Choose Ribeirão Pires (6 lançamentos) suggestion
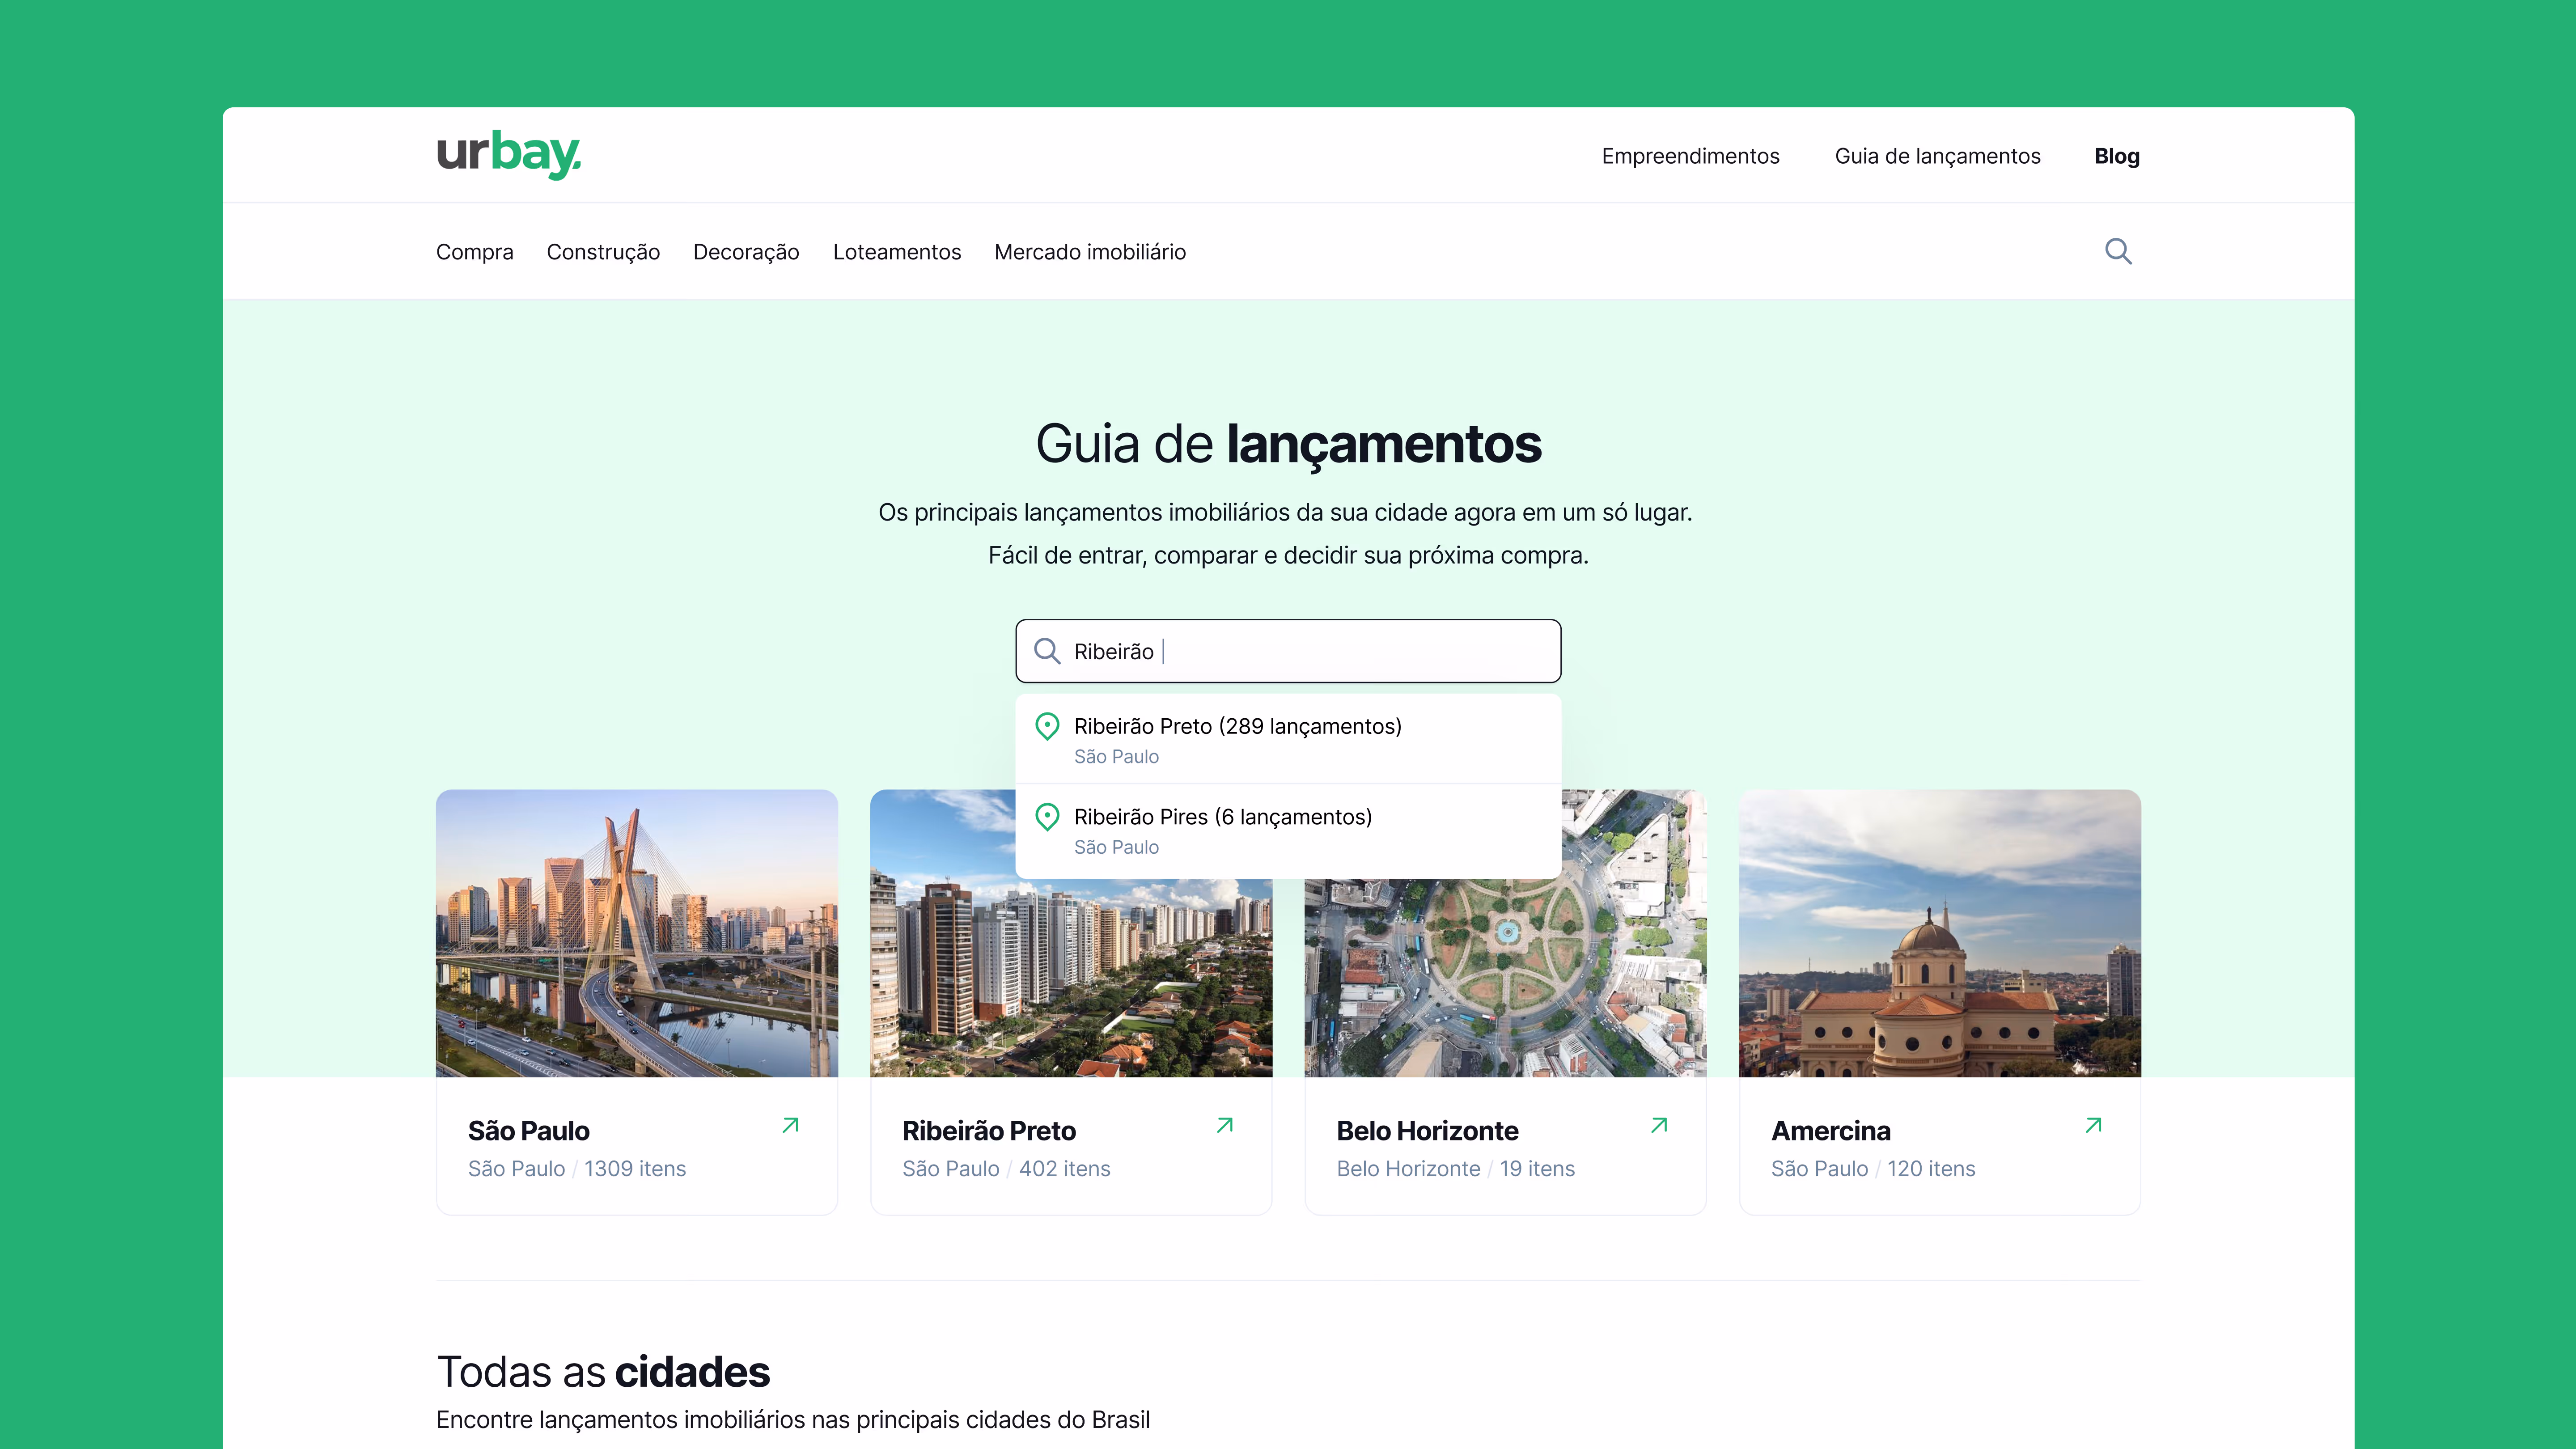This screenshot has height=1449, width=2576. (1288, 830)
